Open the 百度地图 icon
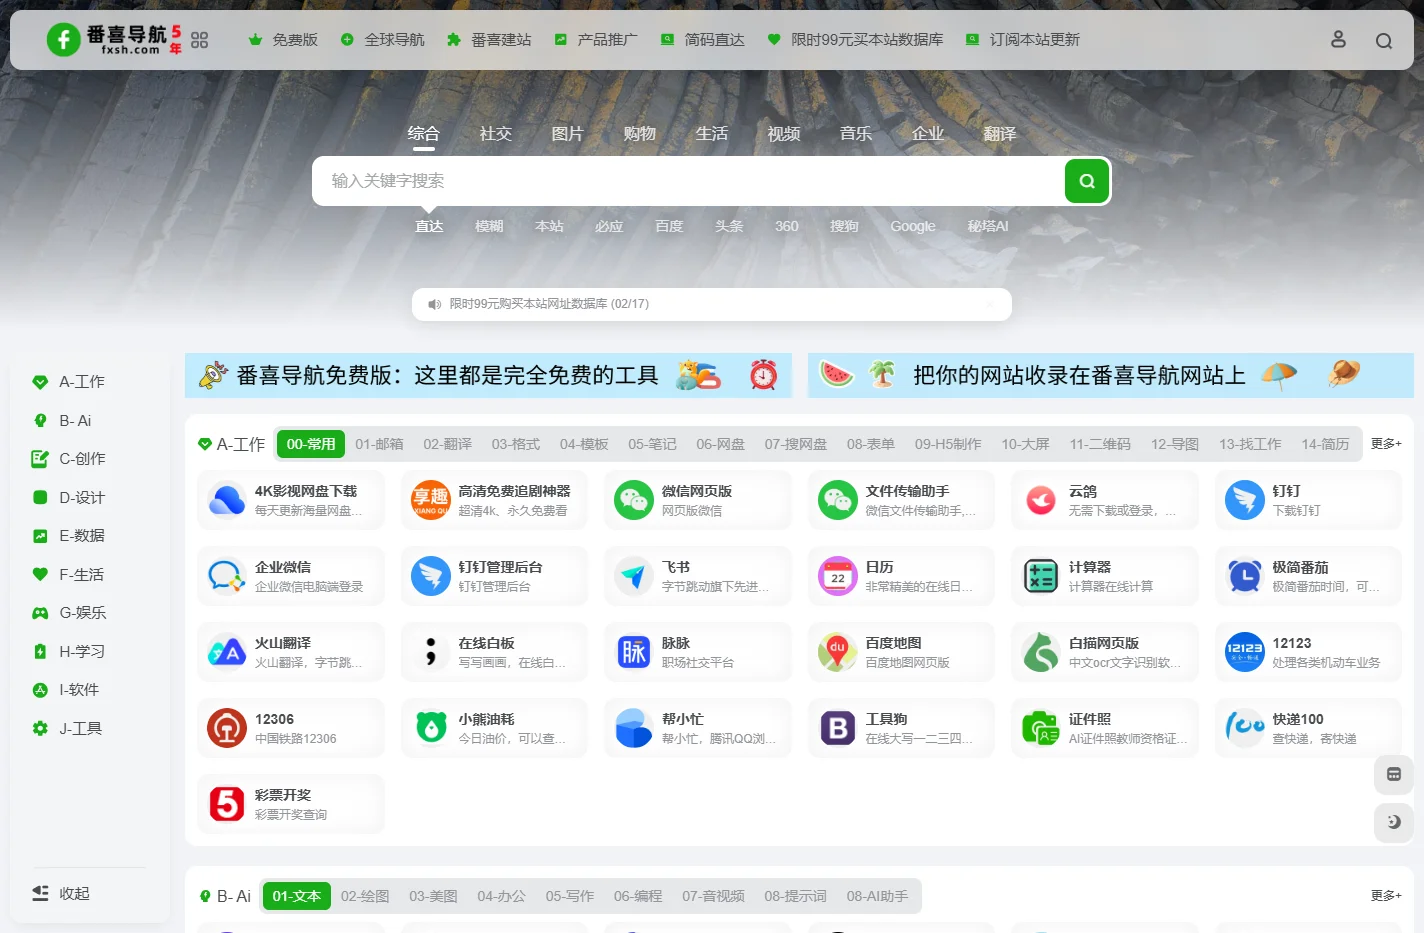 [838, 652]
